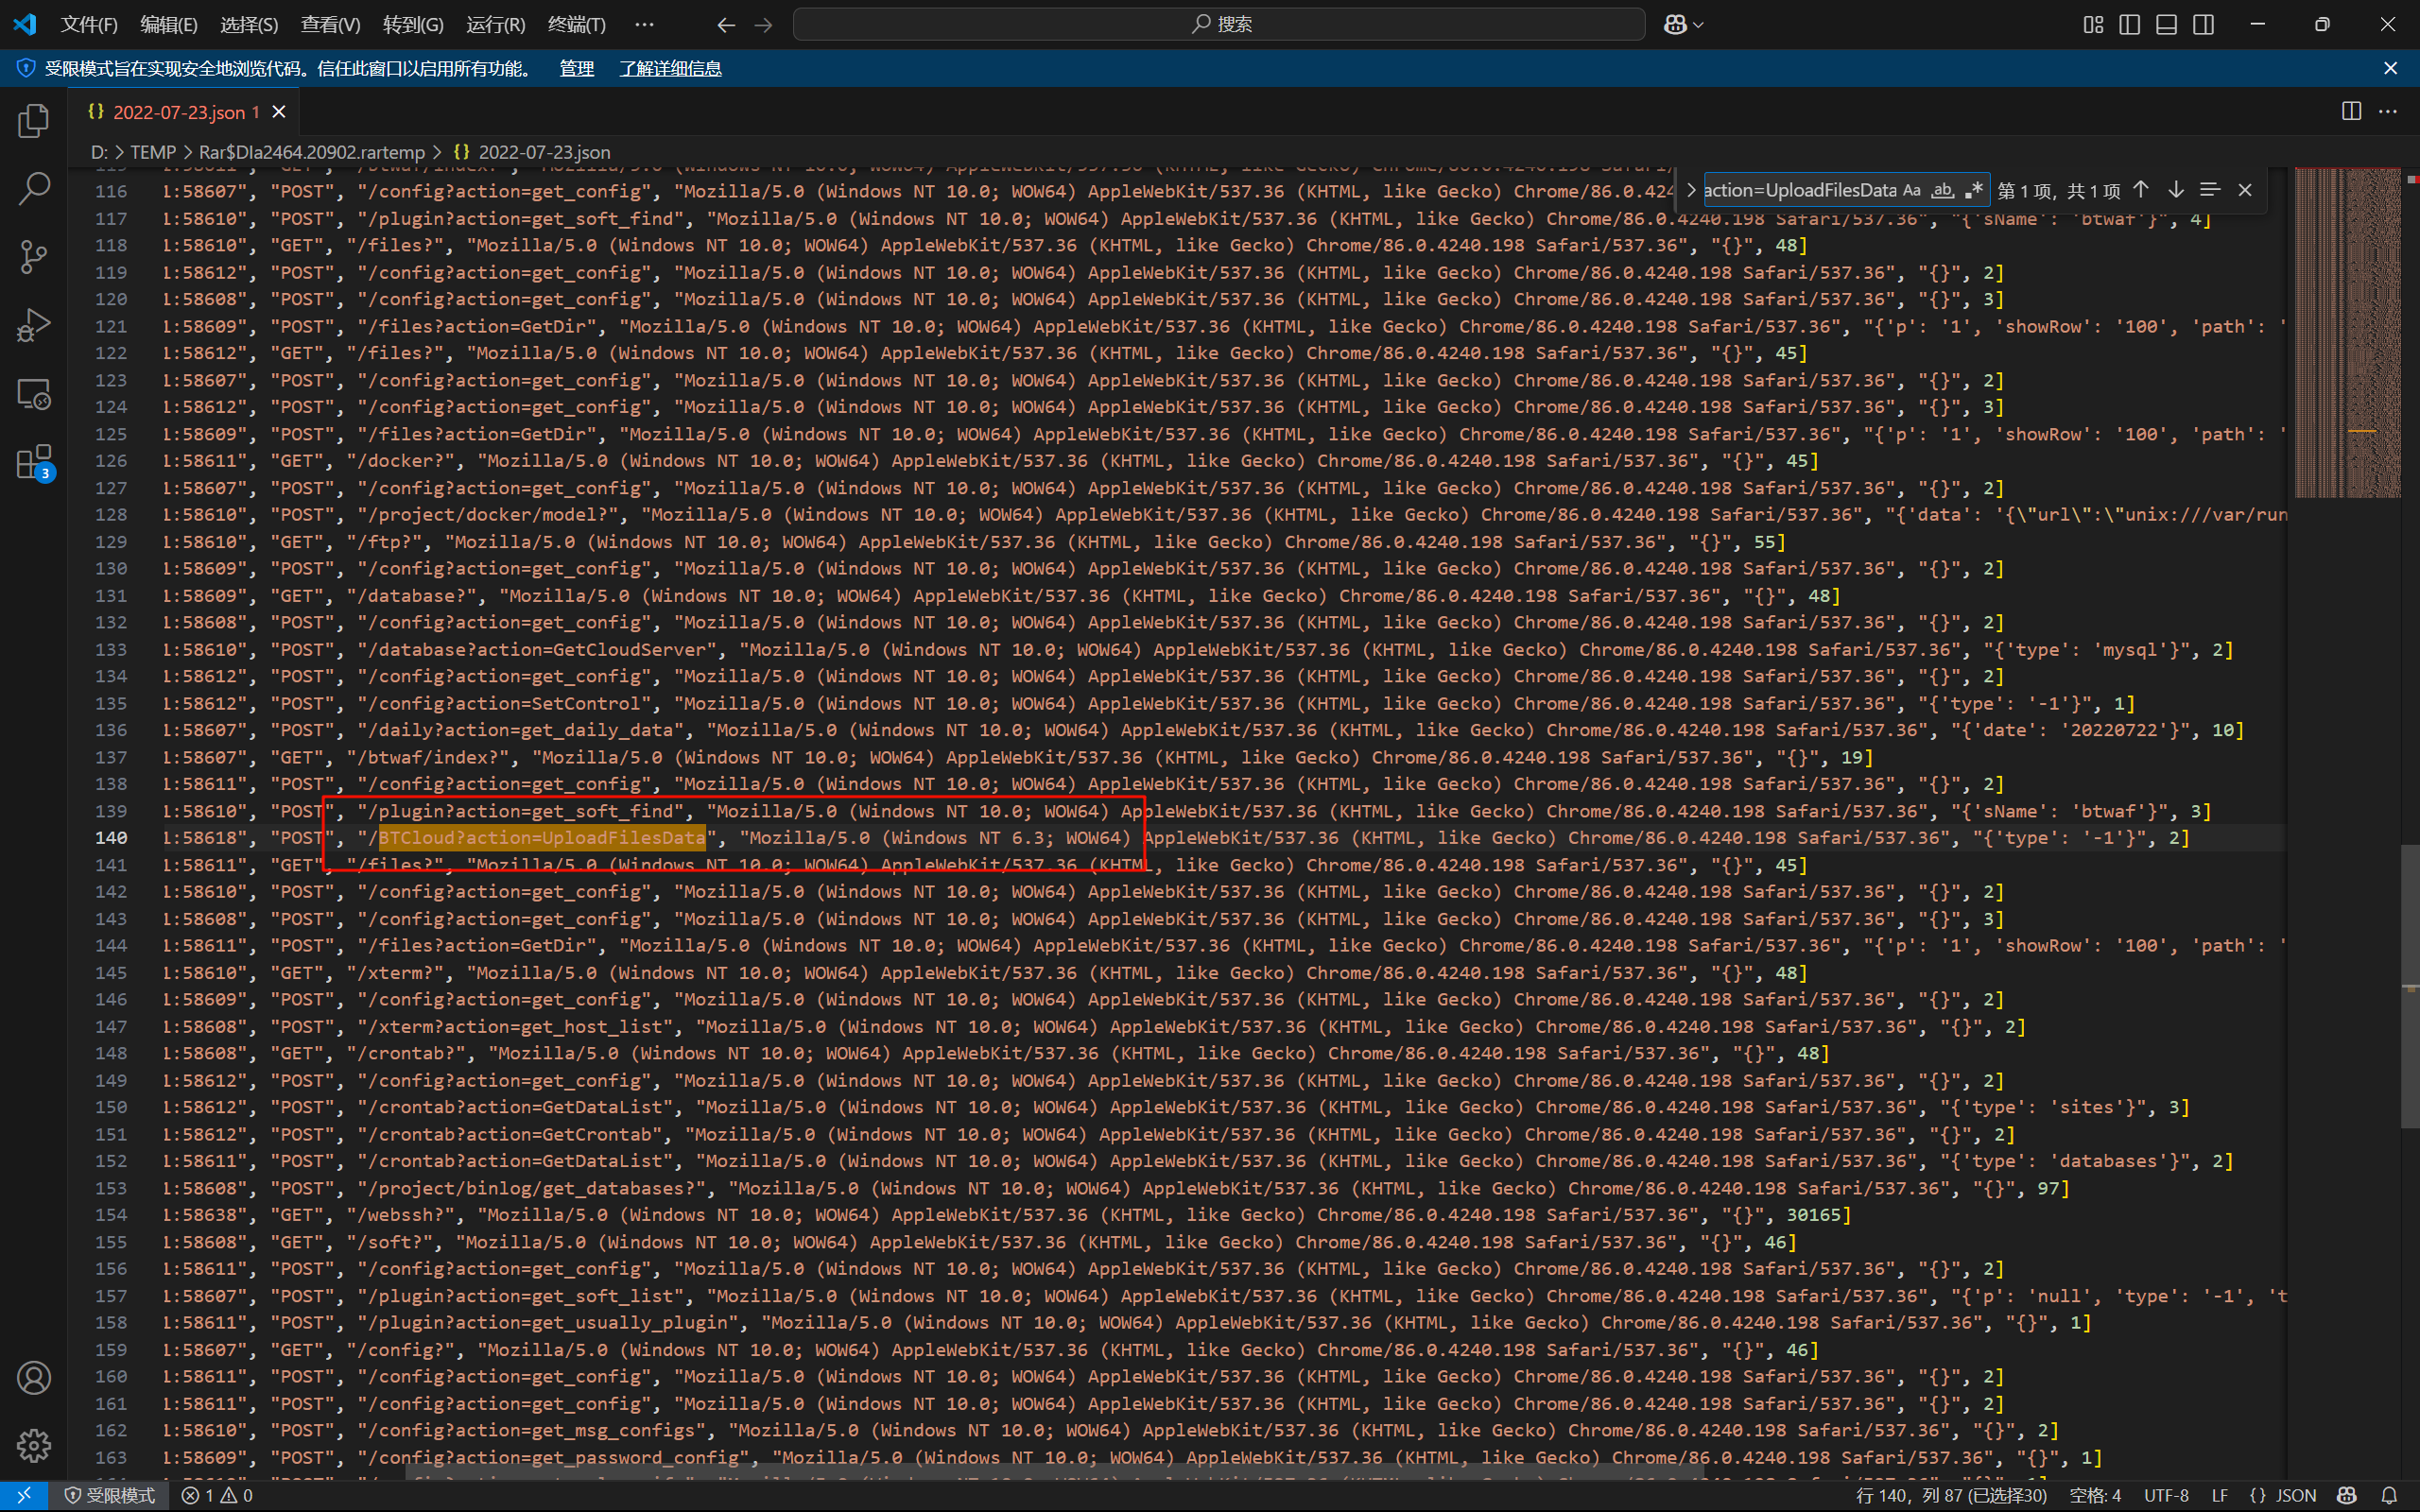Jump to the next find match arrow
Screen dimensions: 2420x1512
(x=2176, y=190)
